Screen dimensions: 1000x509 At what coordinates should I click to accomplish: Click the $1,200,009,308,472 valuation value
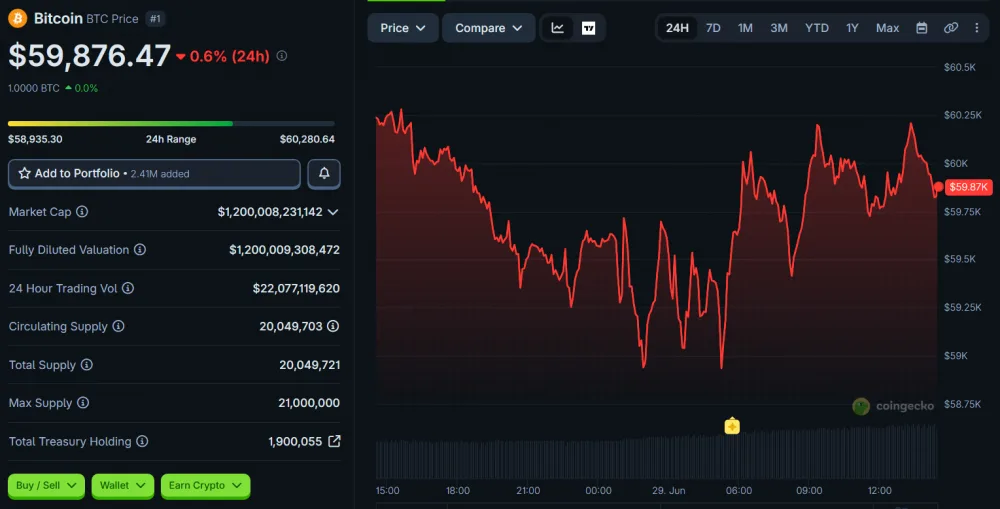pyautogui.click(x=284, y=250)
